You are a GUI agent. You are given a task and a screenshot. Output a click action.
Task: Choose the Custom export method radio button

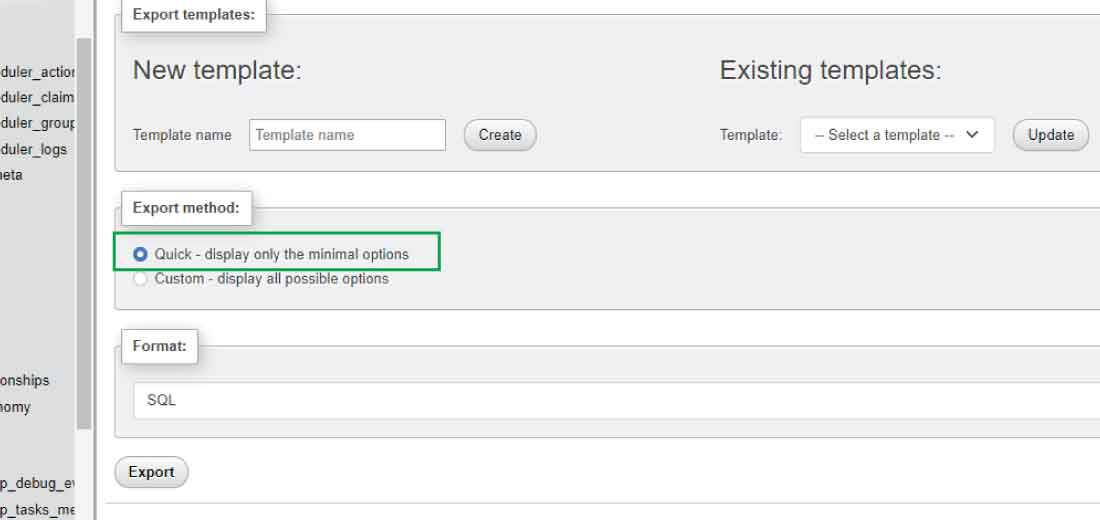point(141,279)
